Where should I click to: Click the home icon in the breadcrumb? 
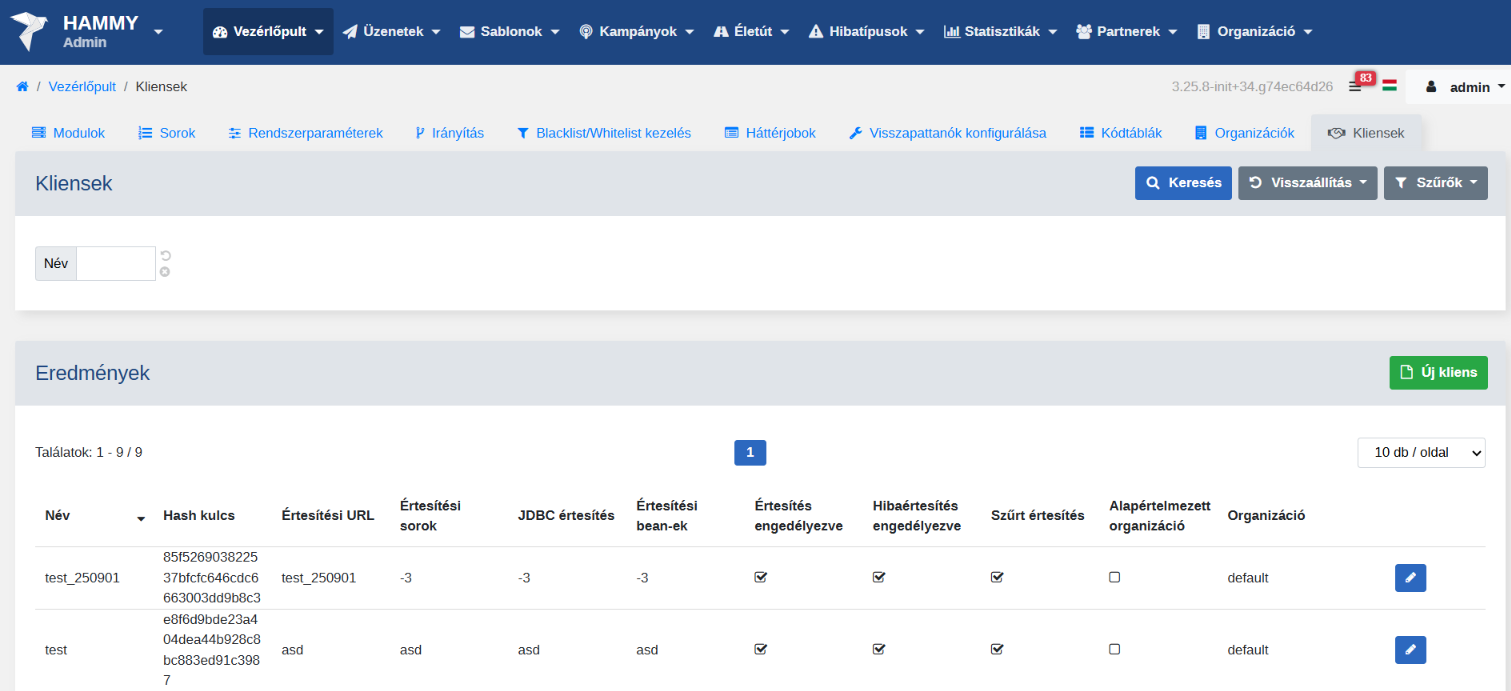[22, 87]
